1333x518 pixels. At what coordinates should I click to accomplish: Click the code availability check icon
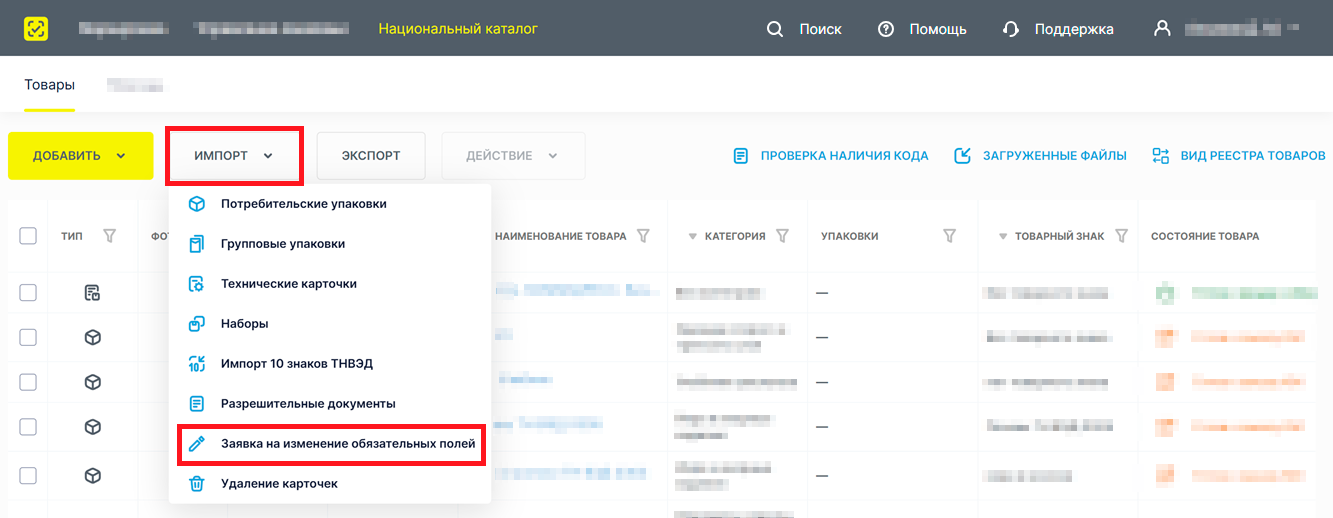[x=740, y=156]
